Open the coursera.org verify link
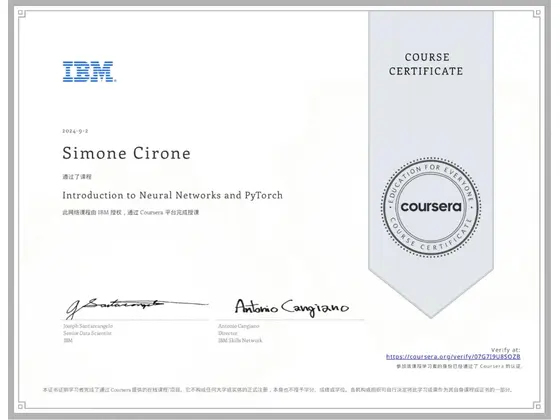This screenshot has width=560, height=420. [453, 356]
